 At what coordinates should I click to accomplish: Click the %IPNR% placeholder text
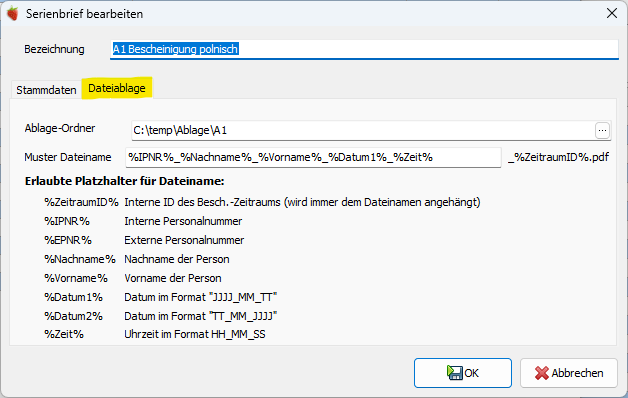[67, 221]
